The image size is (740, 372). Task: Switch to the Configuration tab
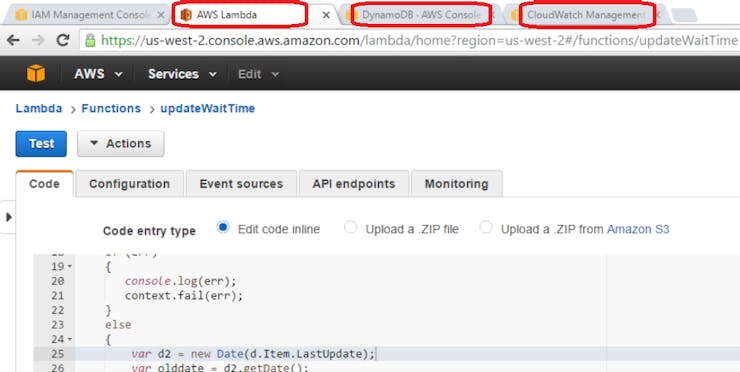pos(129,184)
